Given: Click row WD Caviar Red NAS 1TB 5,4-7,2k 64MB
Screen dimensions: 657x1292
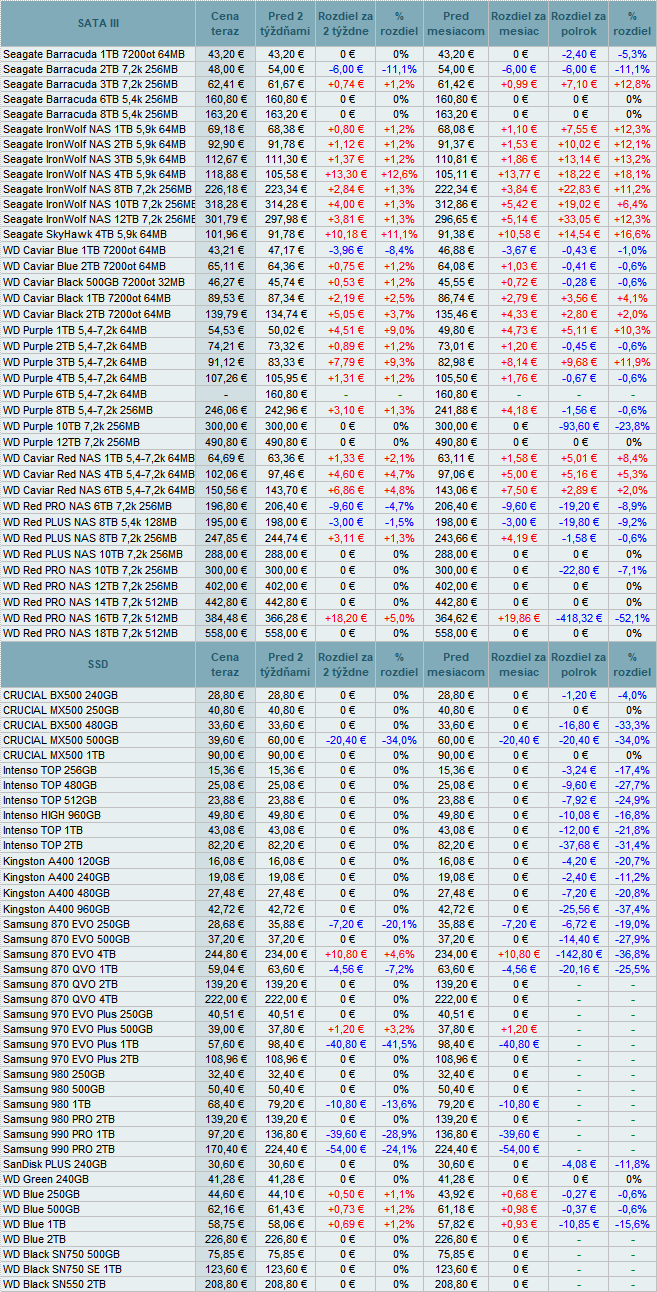Looking at the screenshot, I should click(x=328, y=458).
